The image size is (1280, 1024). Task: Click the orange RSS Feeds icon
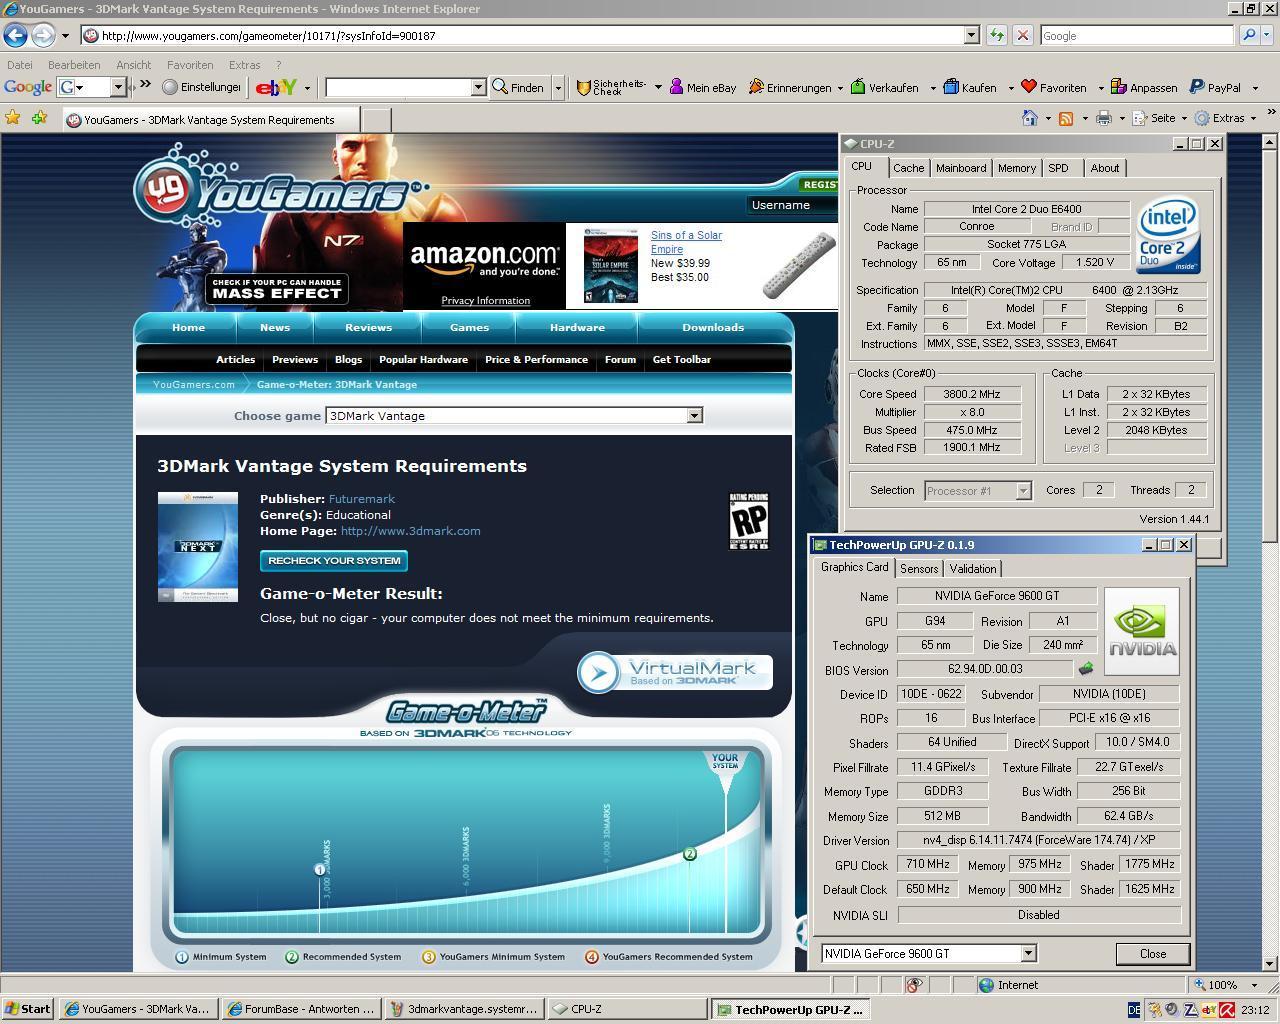[x=1066, y=118]
